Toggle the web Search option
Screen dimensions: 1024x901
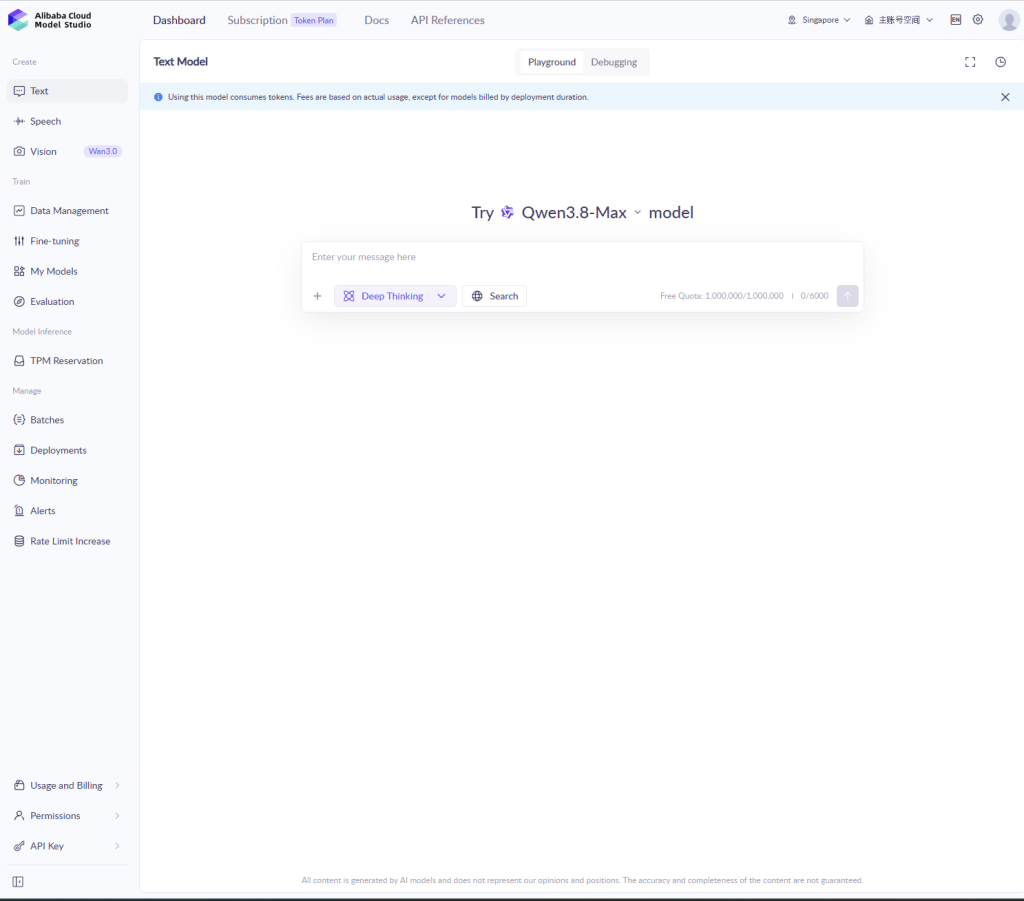tap(494, 296)
